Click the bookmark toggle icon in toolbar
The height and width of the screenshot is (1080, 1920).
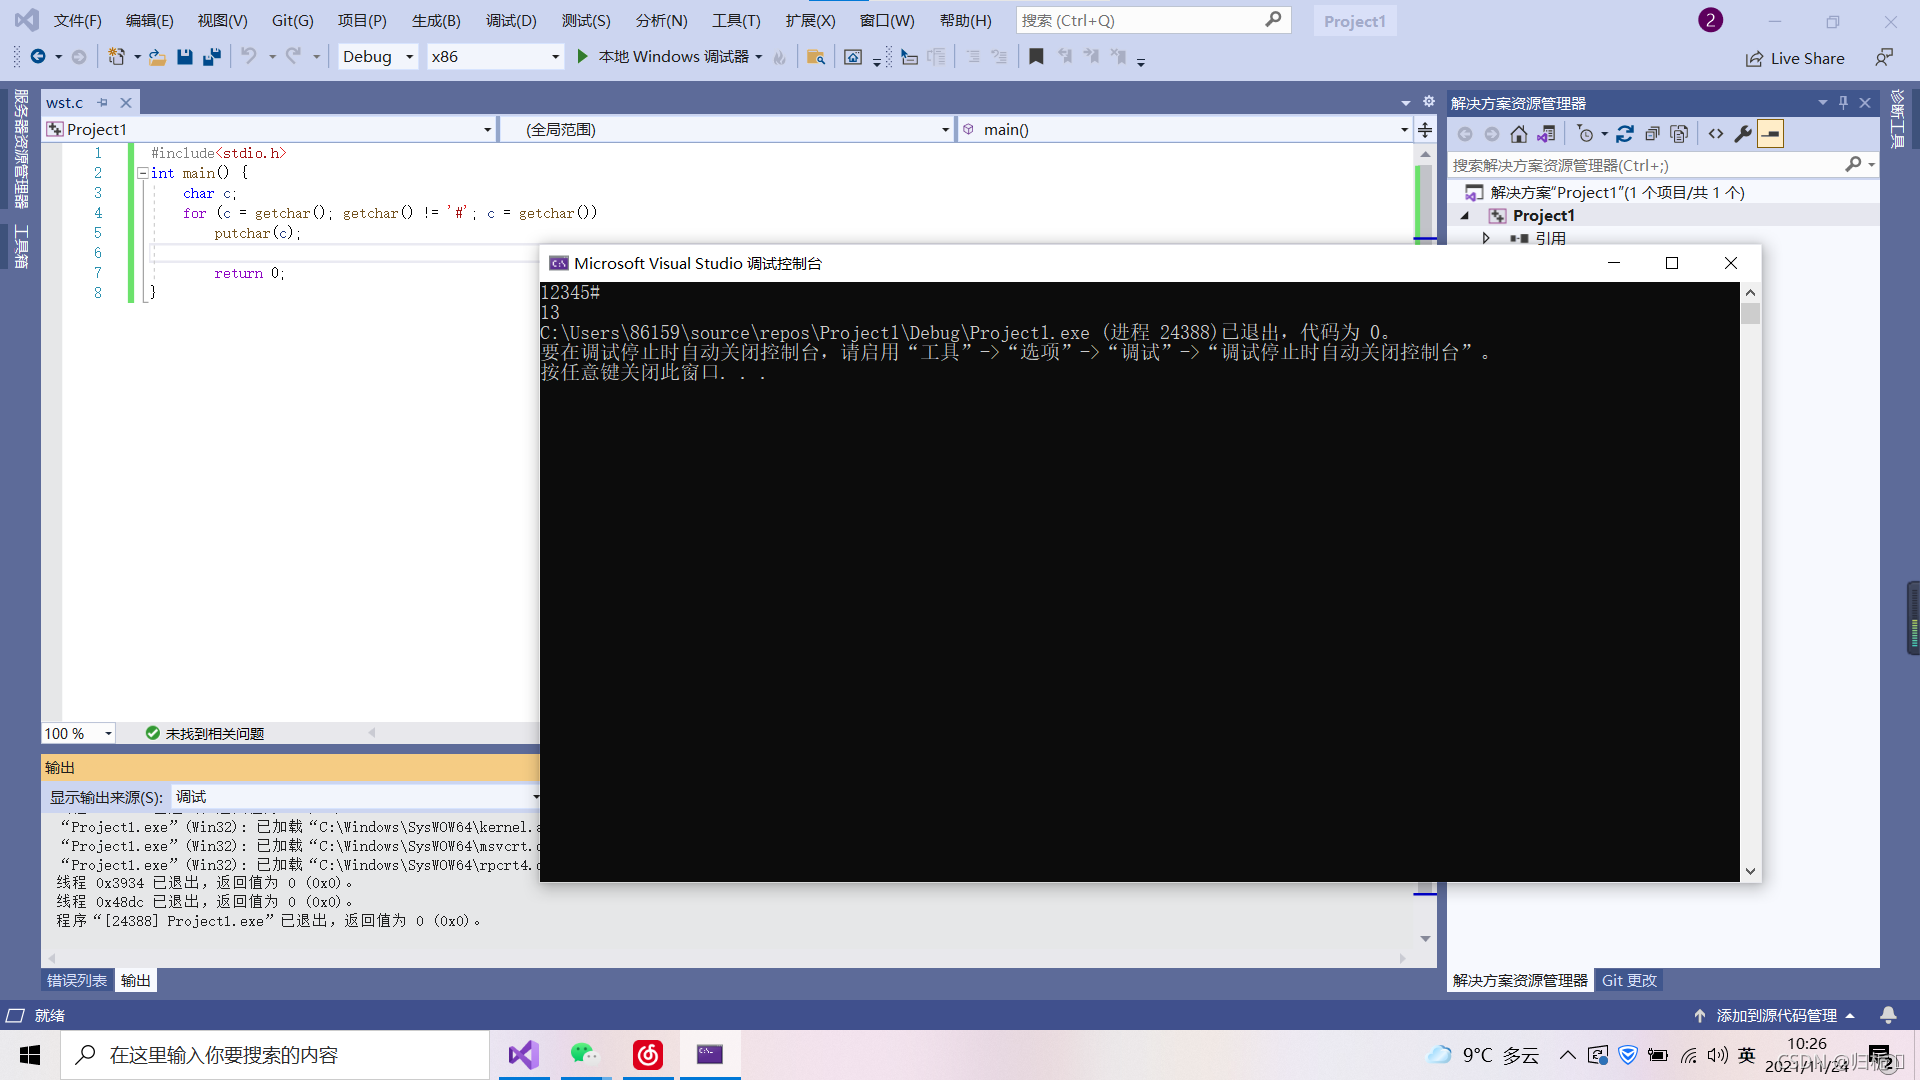pyautogui.click(x=1036, y=57)
